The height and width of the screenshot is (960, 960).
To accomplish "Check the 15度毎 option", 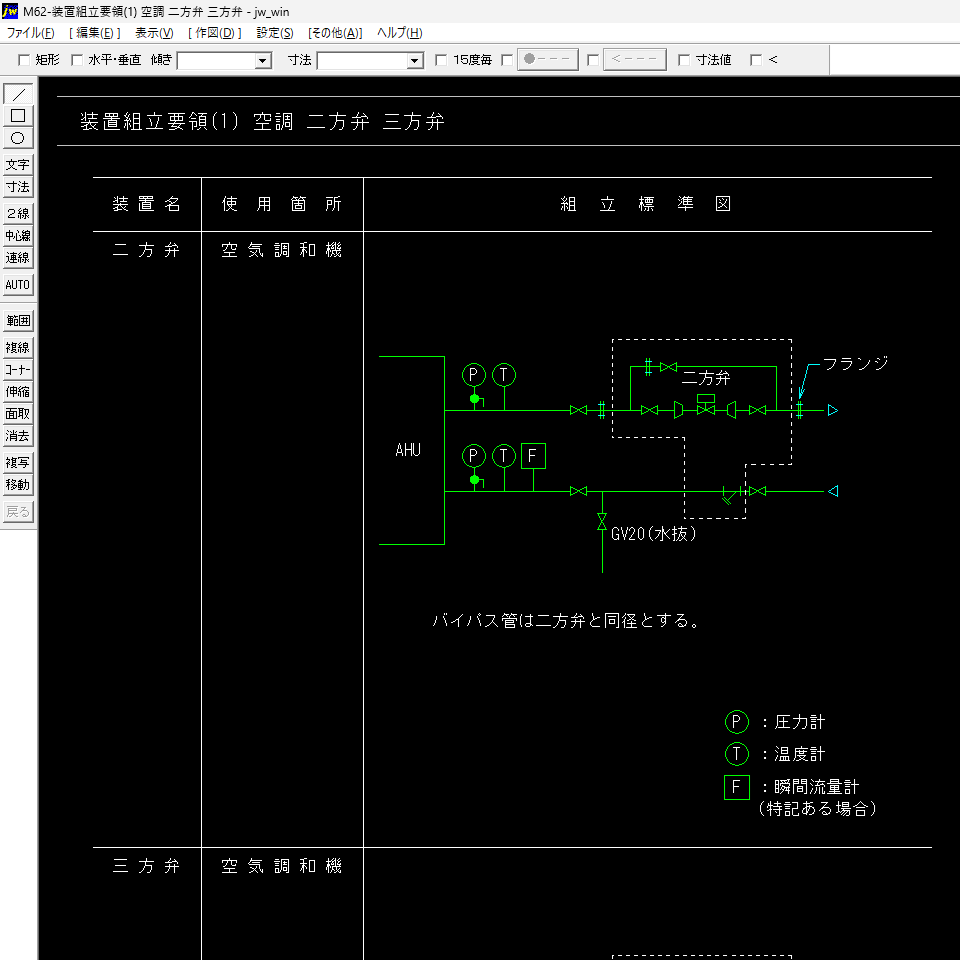I will coord(441,60).
